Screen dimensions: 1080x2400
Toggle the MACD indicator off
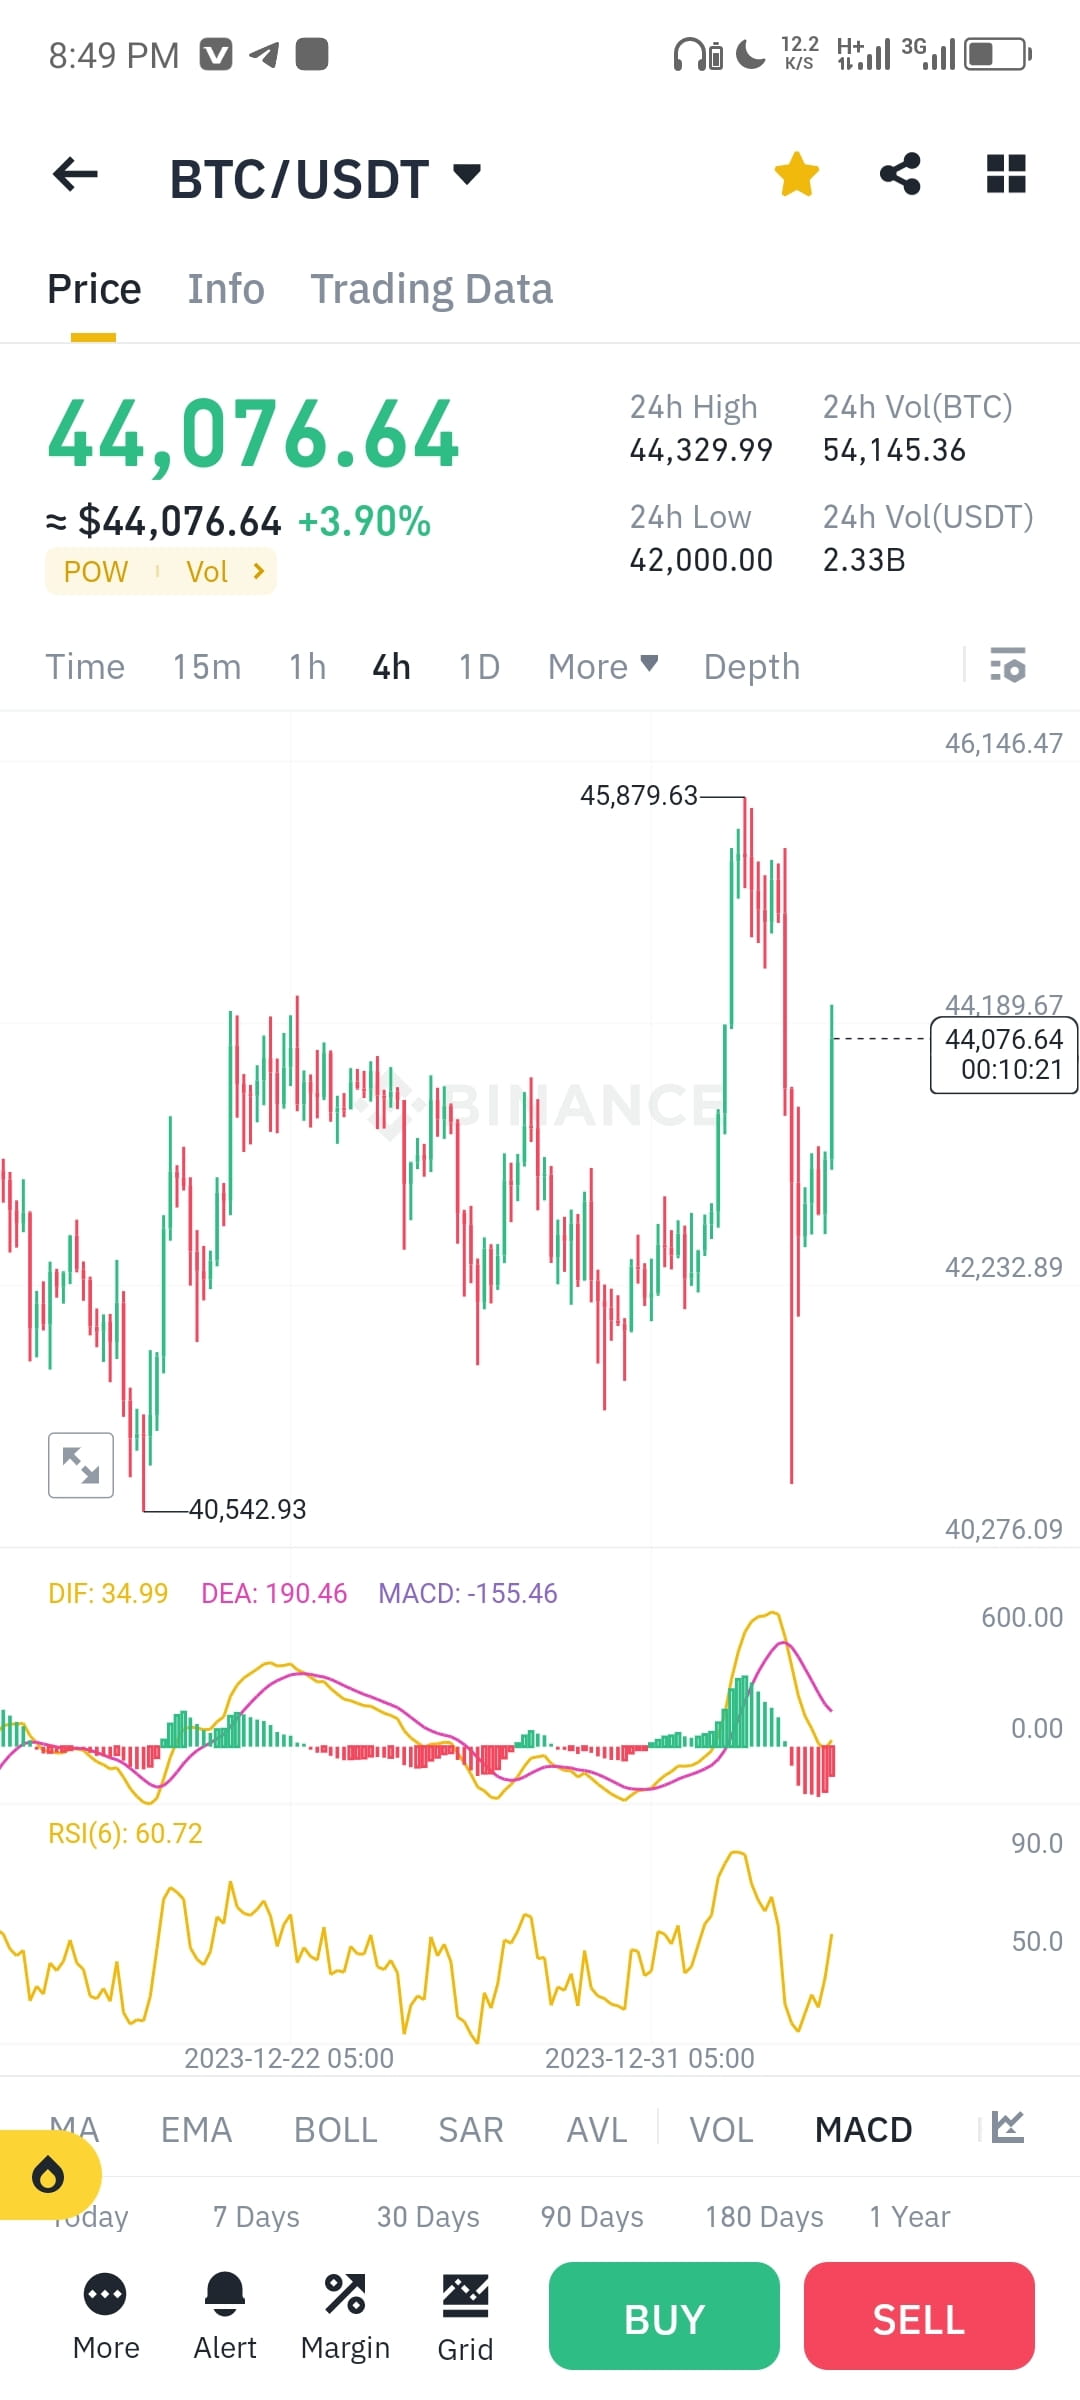[x=863, y=2130]
